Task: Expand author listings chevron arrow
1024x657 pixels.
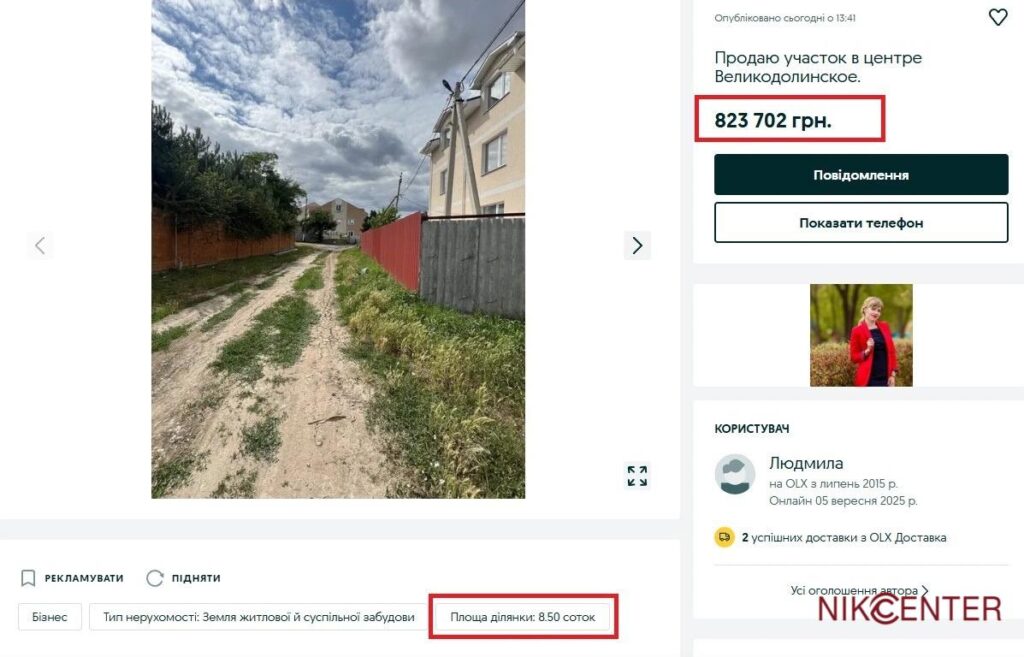Action: tap(925, 591)
